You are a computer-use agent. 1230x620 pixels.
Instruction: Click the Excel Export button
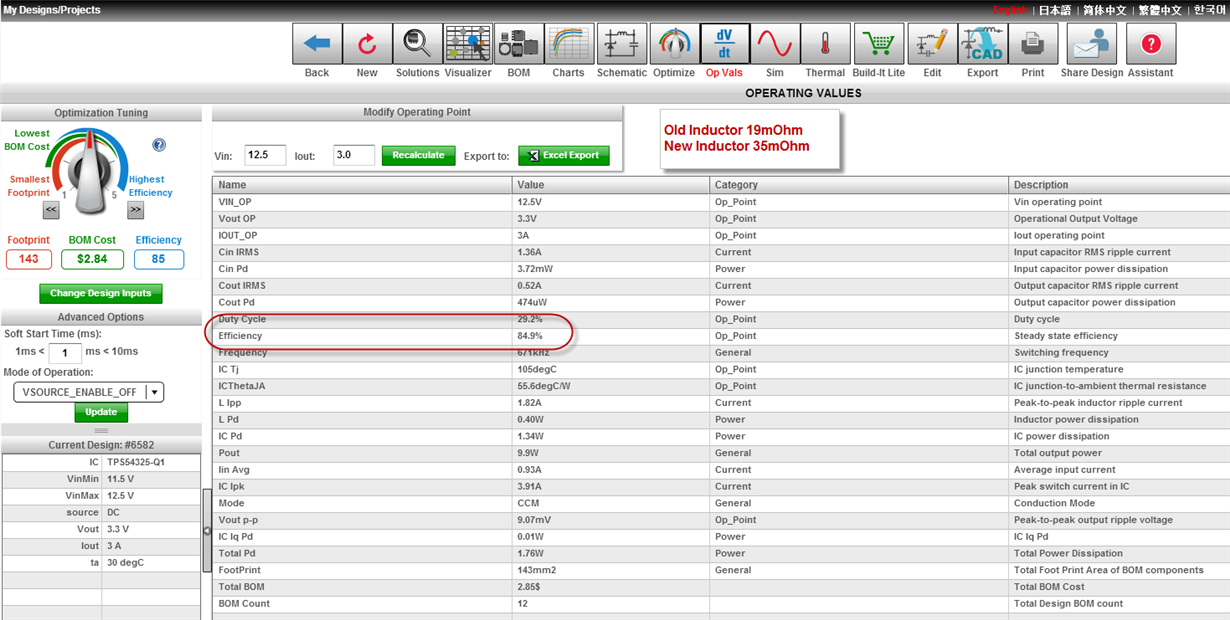pos(563,156)
